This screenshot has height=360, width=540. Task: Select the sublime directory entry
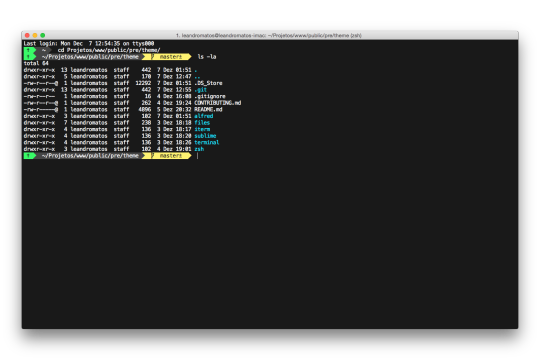pos(205,136)
